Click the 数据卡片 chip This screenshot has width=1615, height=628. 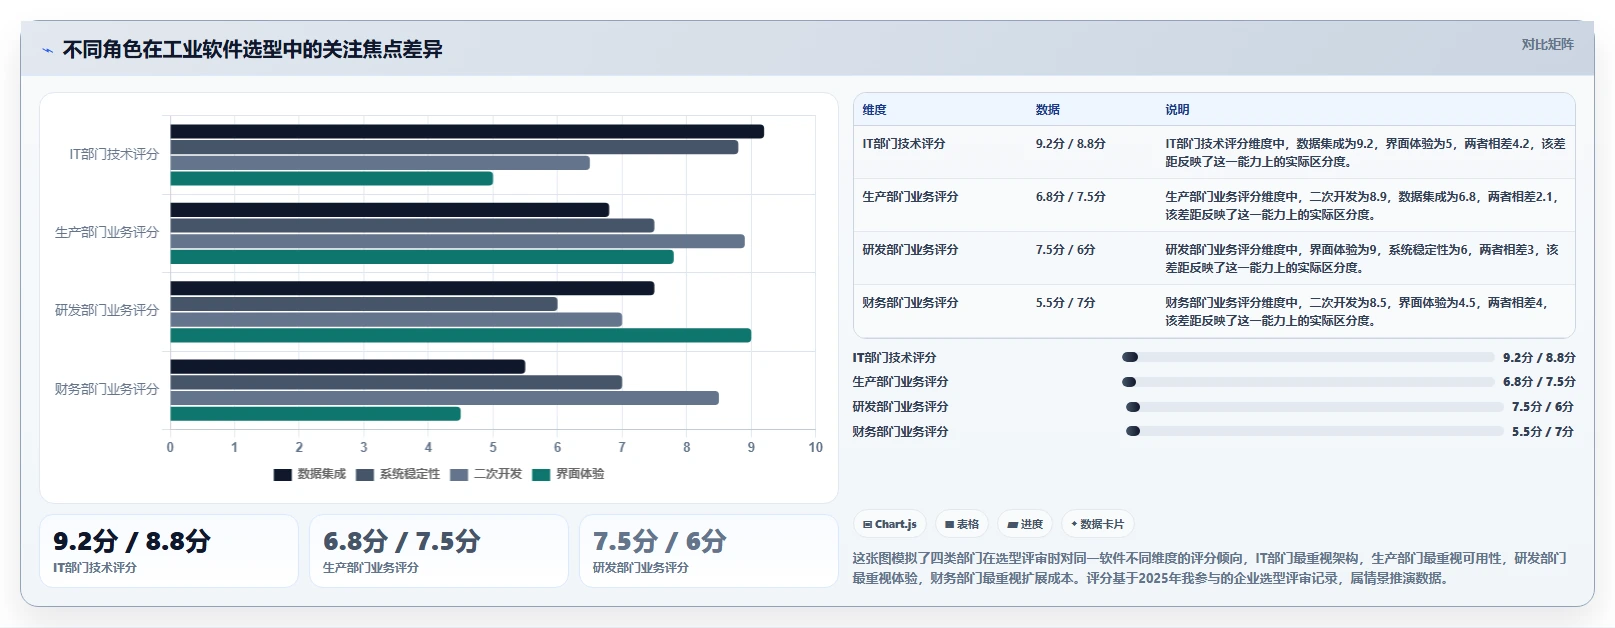1097,524
